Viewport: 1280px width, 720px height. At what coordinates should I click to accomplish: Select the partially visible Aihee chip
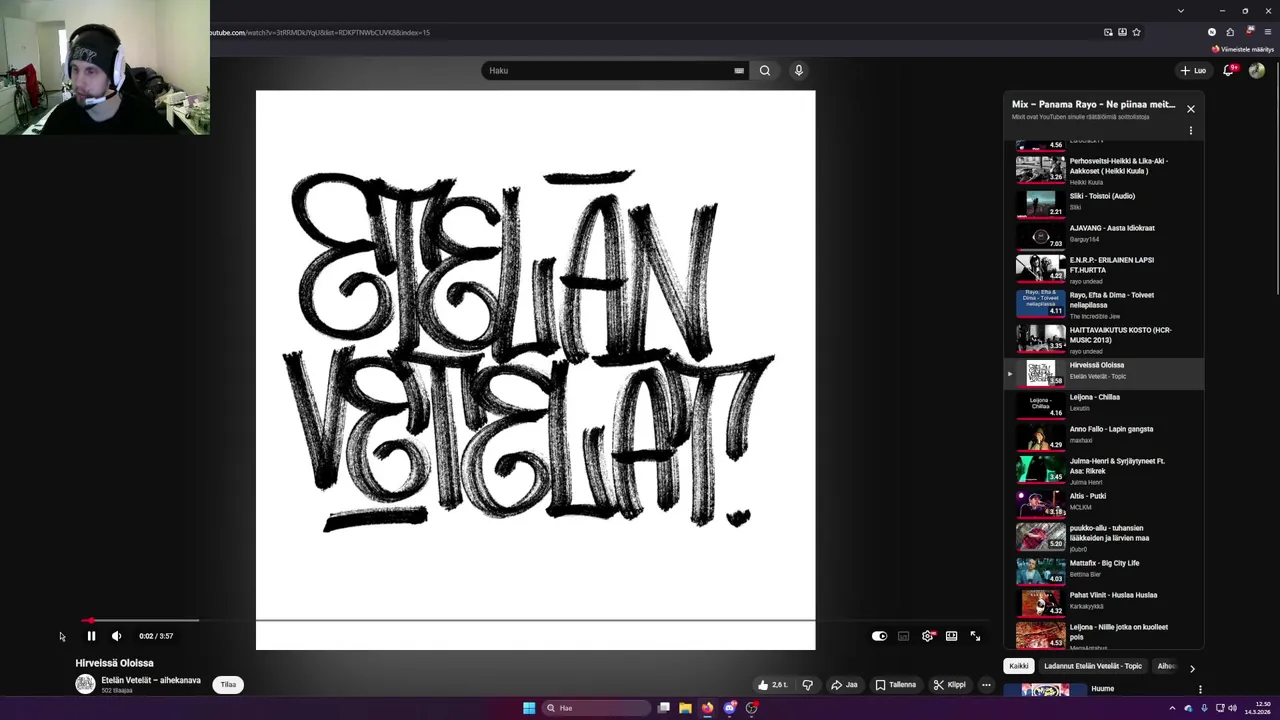pos(1166,666)
